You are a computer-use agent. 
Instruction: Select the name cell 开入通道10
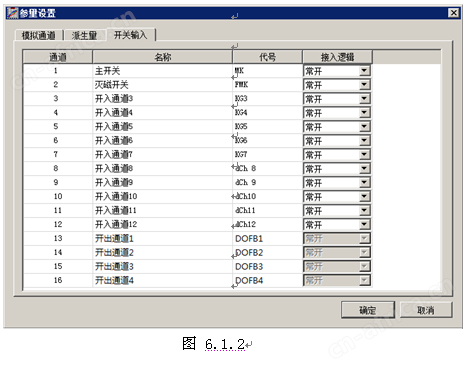[163, 197]
